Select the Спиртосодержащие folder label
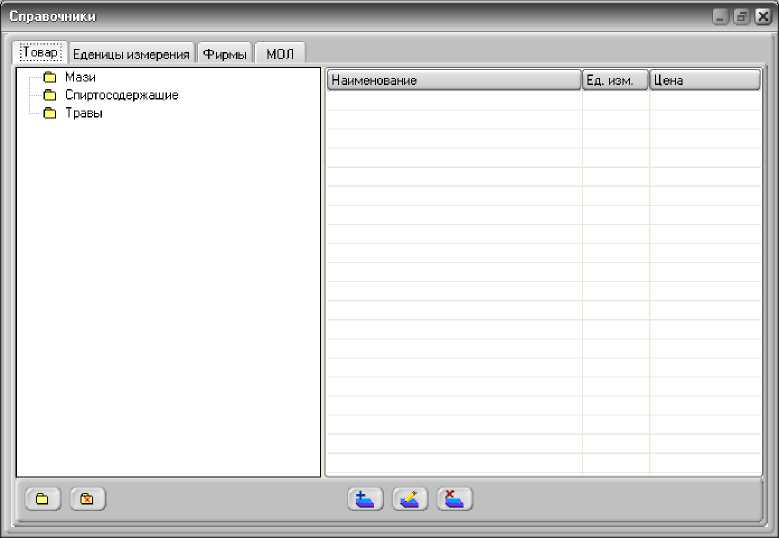This screenshot has width=779, height=538. [122, 95]
